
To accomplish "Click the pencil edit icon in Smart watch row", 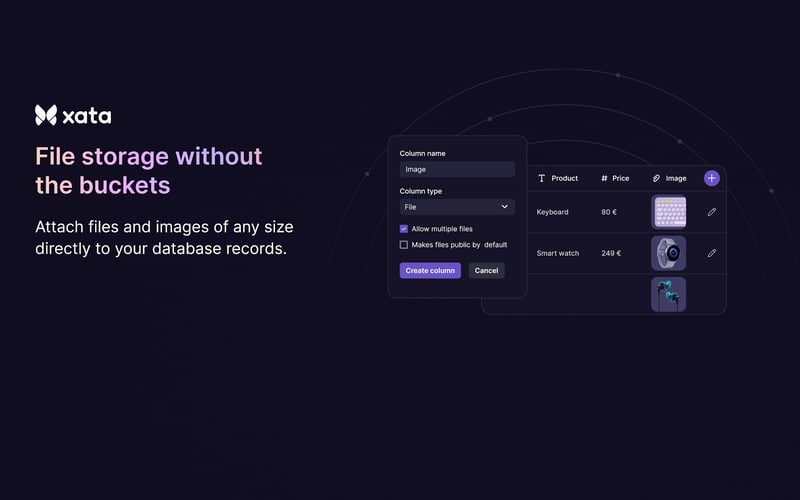I will [x=712, y=253].
